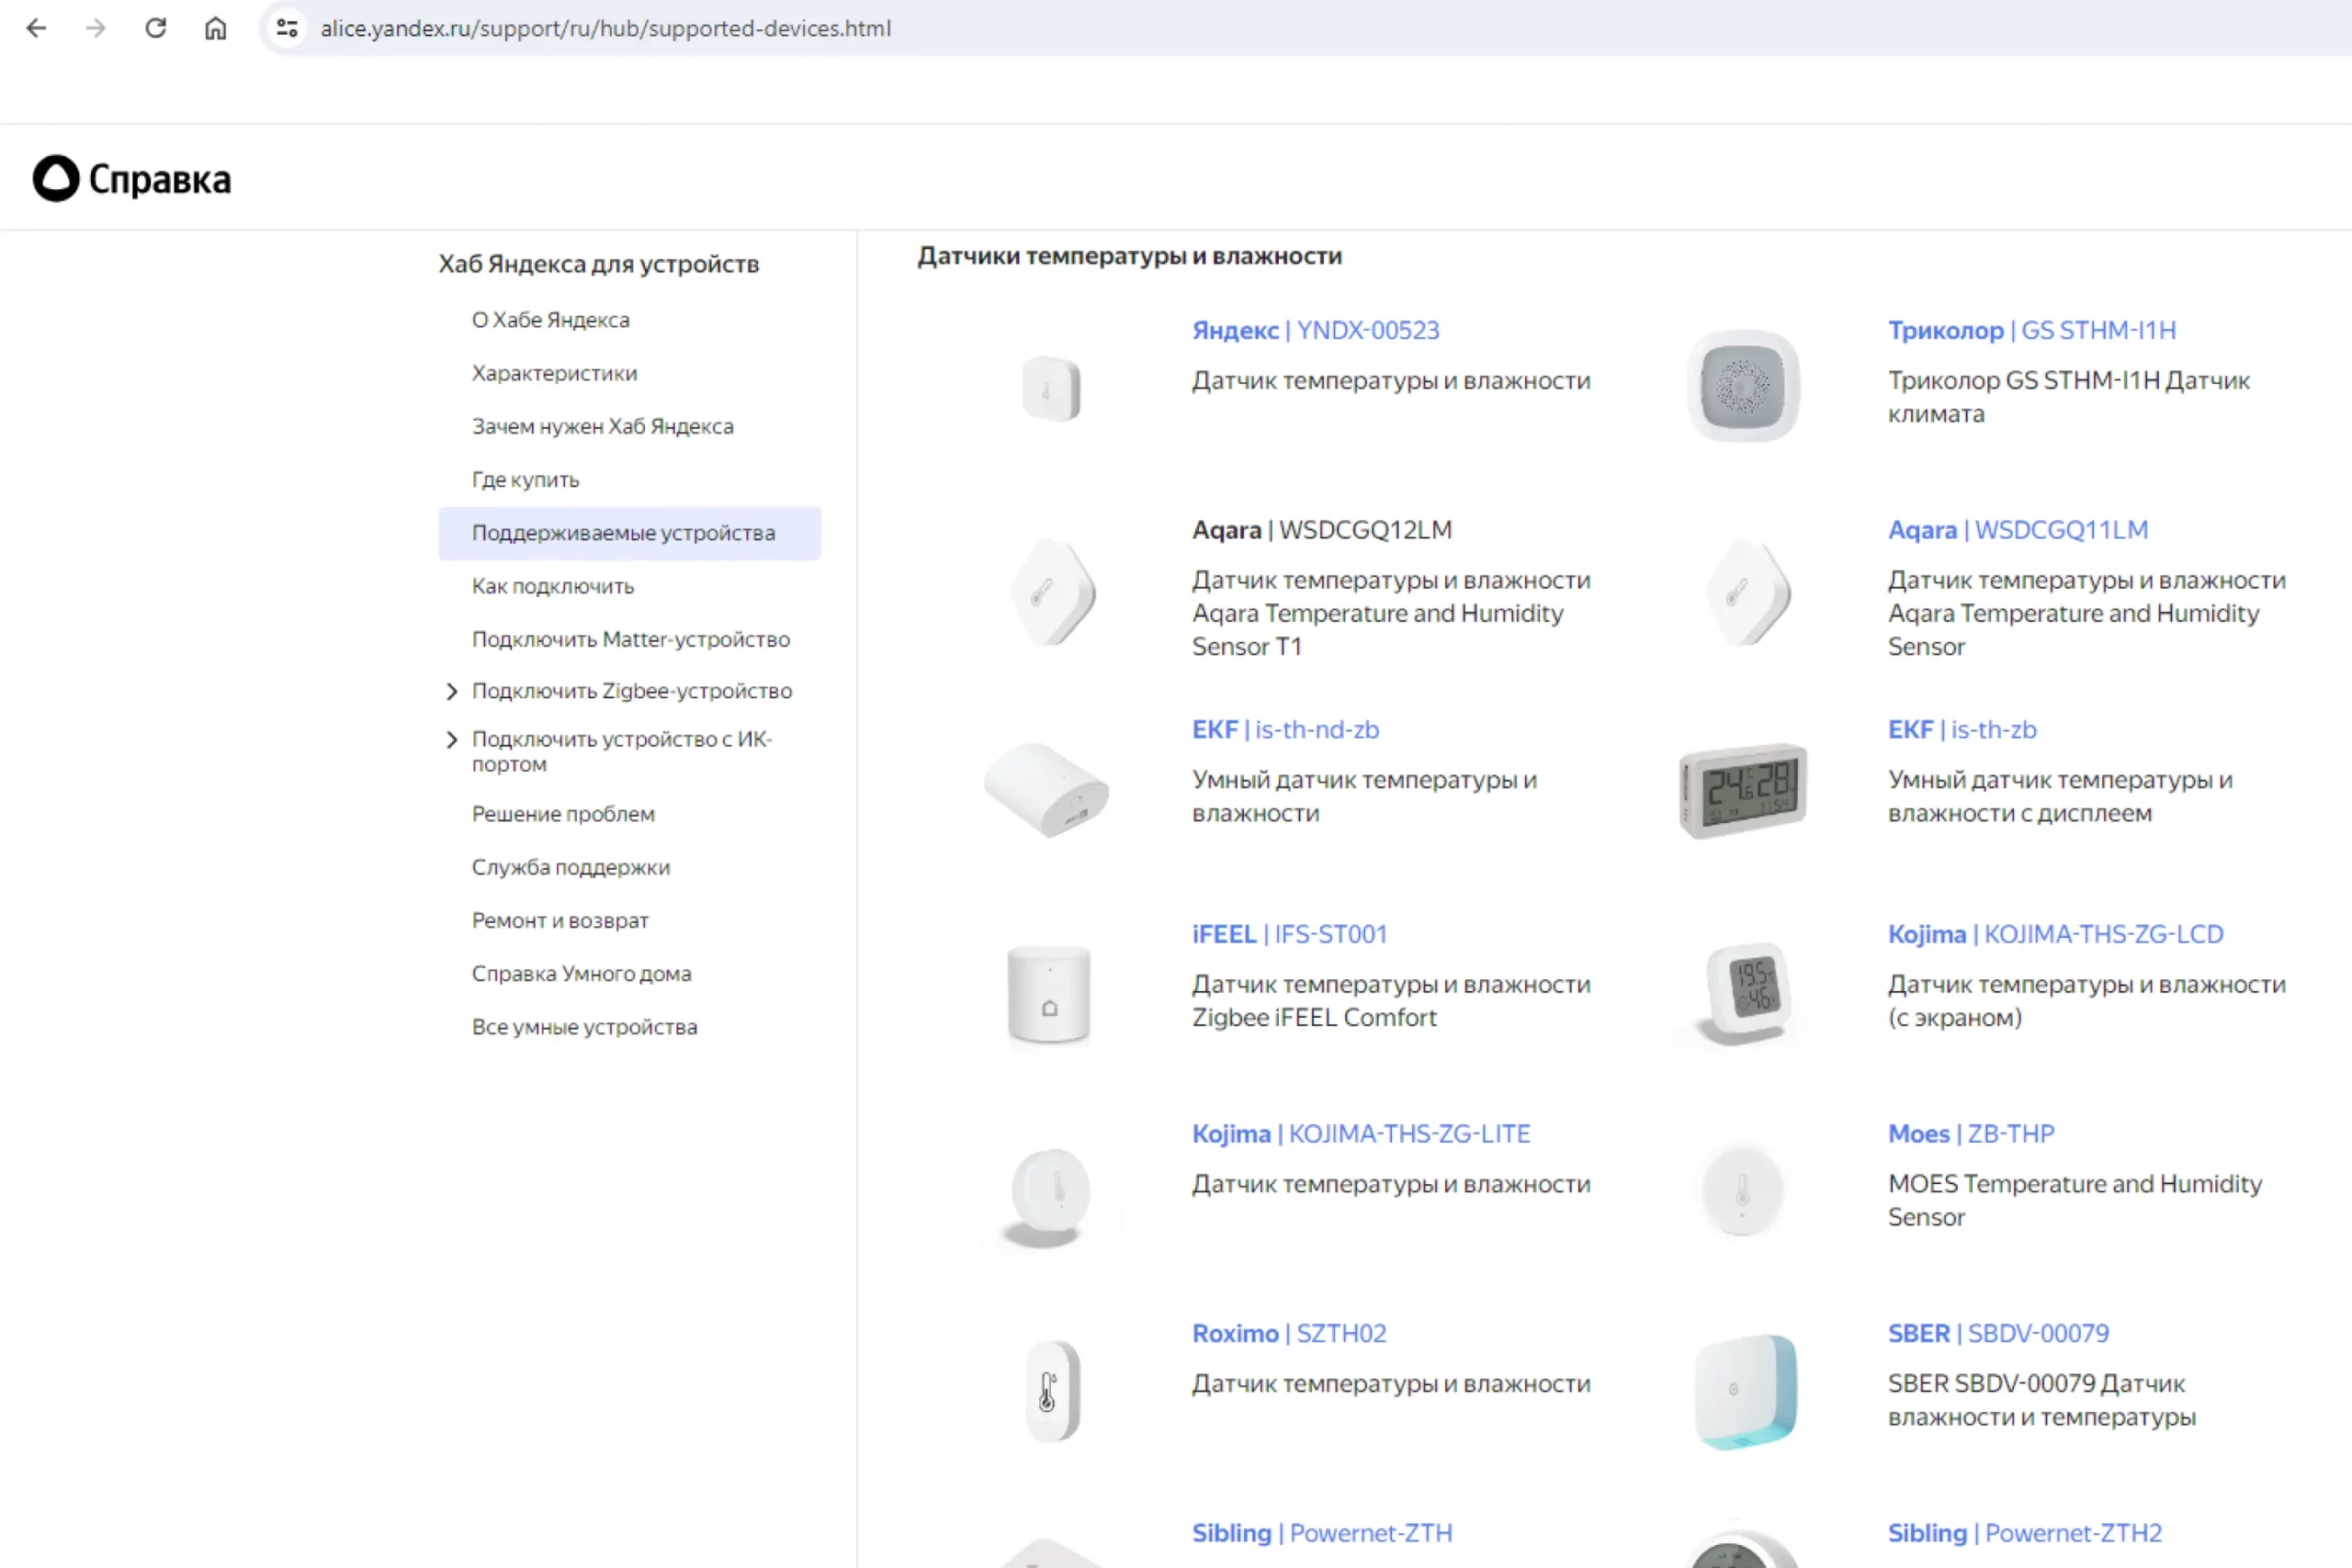Click the iFEEL IFS-ST001 device image
The height and width of the screenshot is (1568, 2352).
pyautogui.click(x=1048, y=994)
